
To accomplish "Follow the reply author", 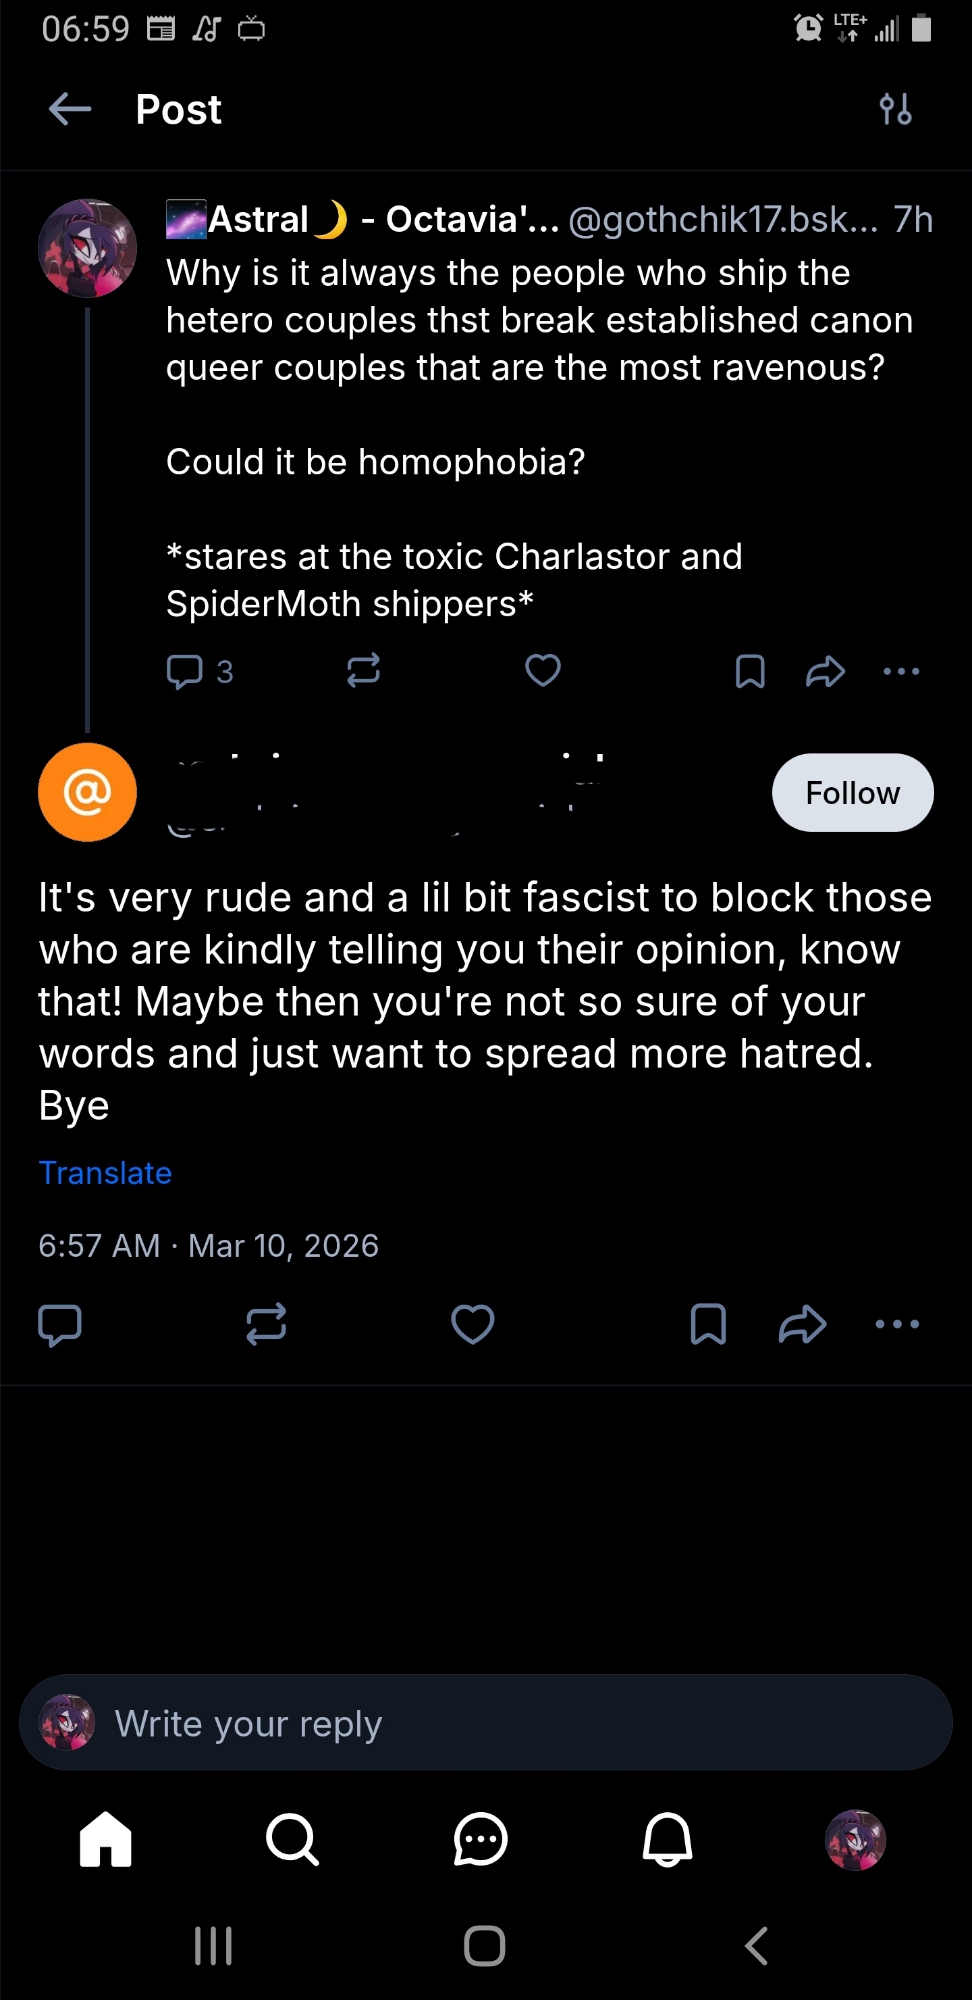I will point(852,793).
